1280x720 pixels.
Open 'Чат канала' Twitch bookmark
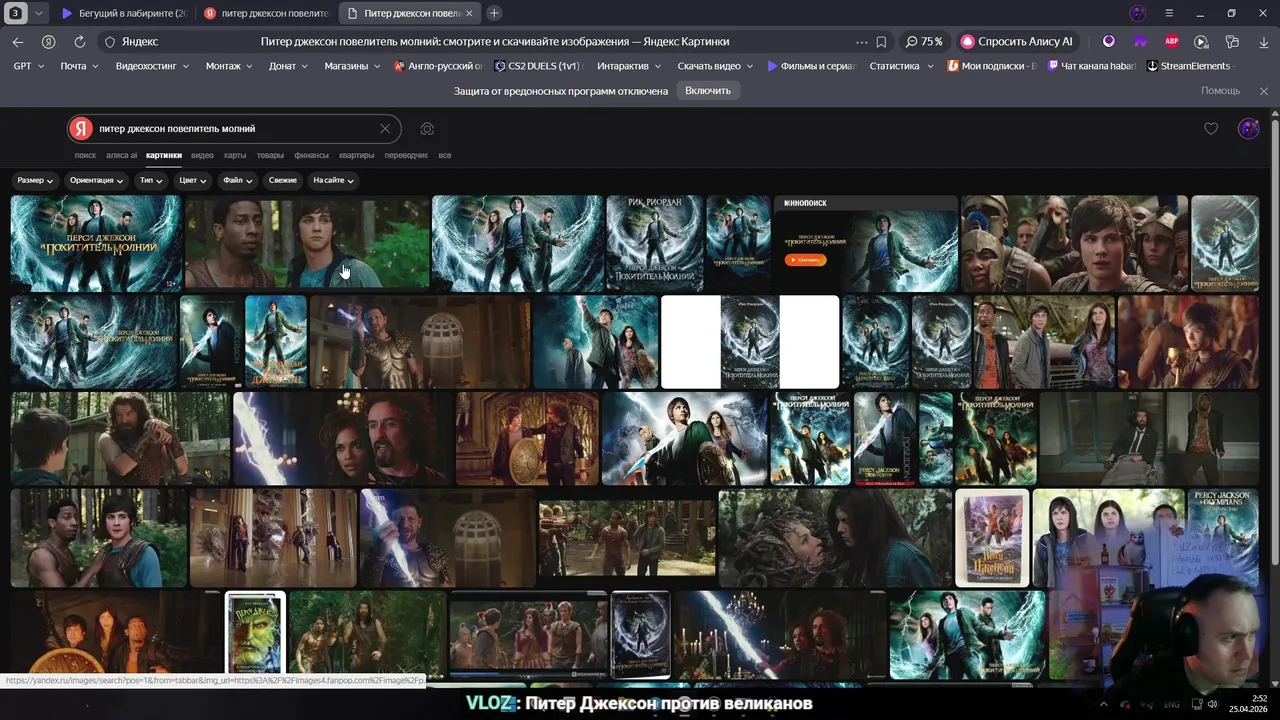[x=1093, y=66]
